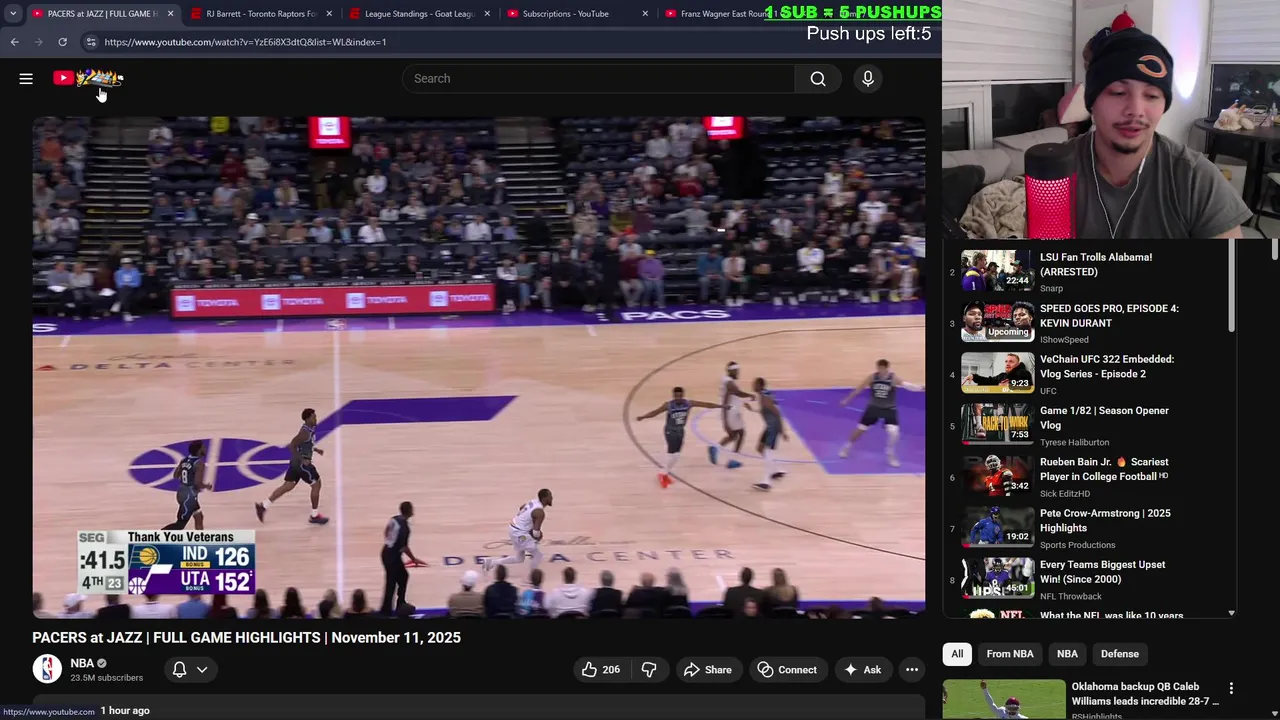This screenshot has height=720, width=1280.
Task: Close the League Standings tab
Action: pos(487,14)
